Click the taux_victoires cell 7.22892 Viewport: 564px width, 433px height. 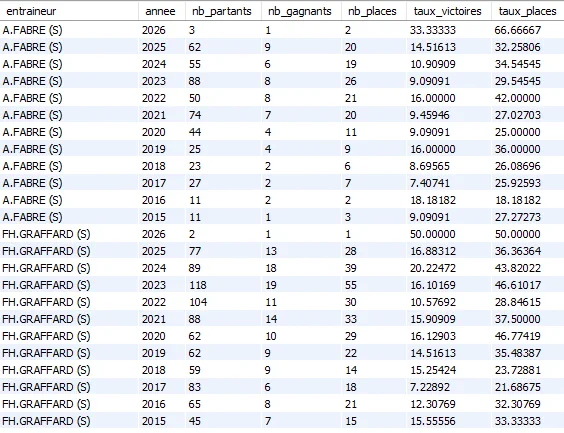449,387
